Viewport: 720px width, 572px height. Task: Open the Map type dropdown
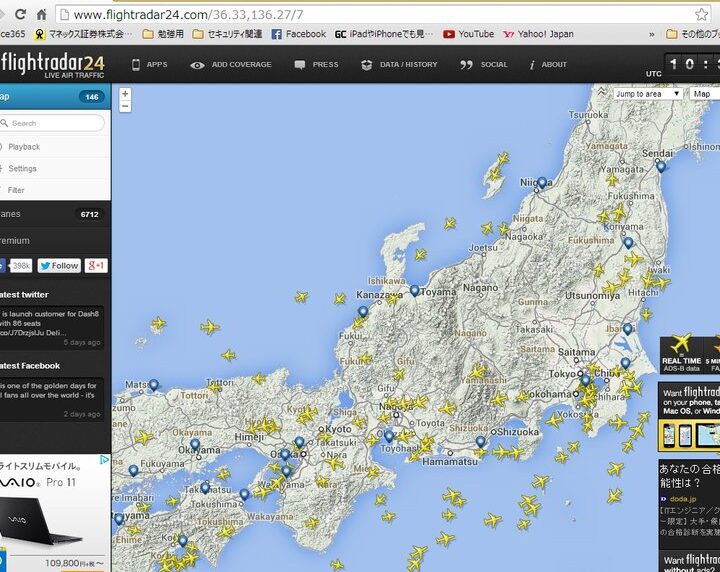click(703, 94)
